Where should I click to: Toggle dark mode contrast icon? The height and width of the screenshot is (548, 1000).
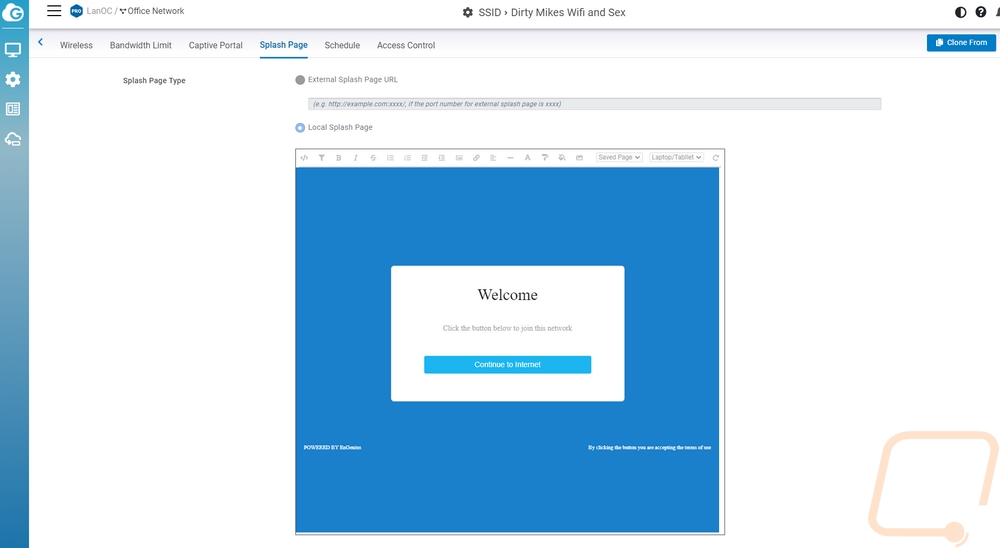[960, 12]
